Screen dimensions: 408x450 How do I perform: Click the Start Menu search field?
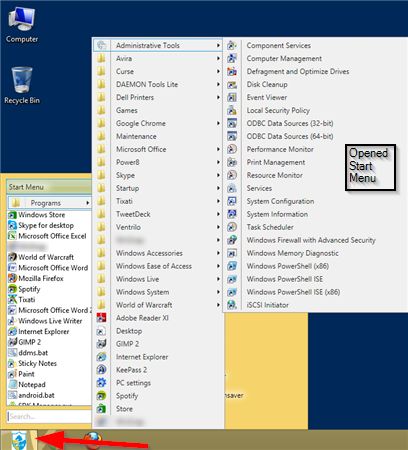point(49,416)
